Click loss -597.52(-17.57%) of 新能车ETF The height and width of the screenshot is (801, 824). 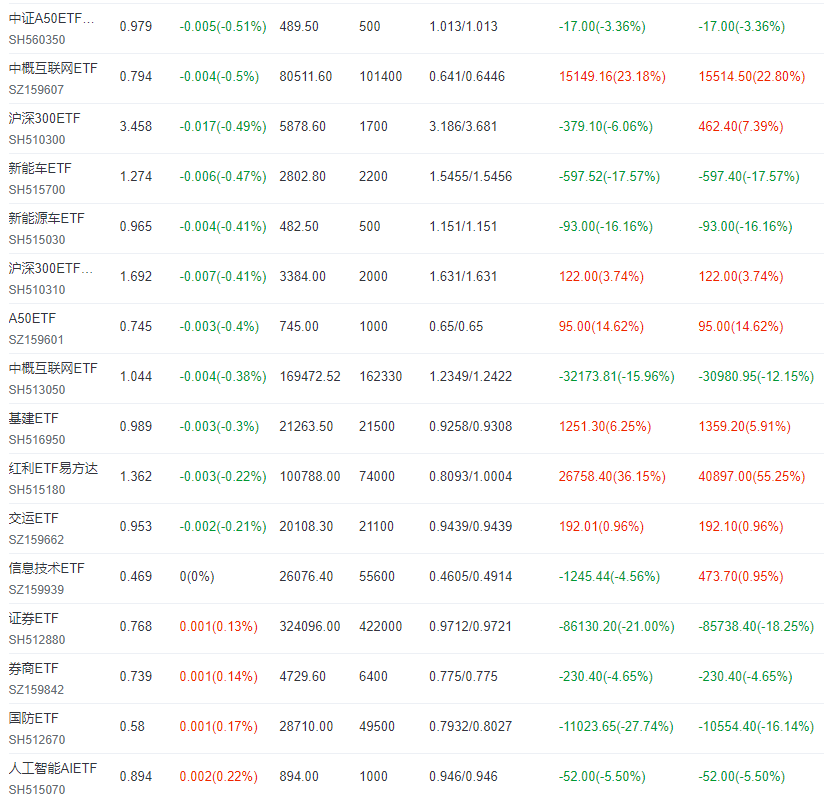pyautogui.click(x=609, y=176)
